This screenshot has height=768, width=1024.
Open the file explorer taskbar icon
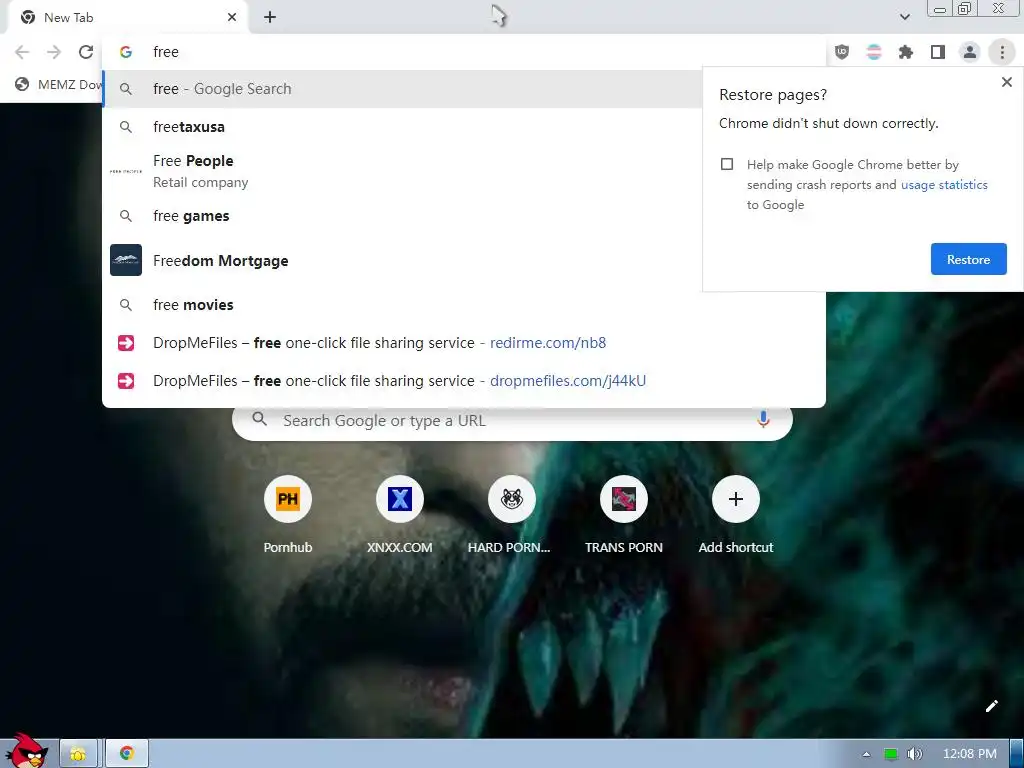78,754
